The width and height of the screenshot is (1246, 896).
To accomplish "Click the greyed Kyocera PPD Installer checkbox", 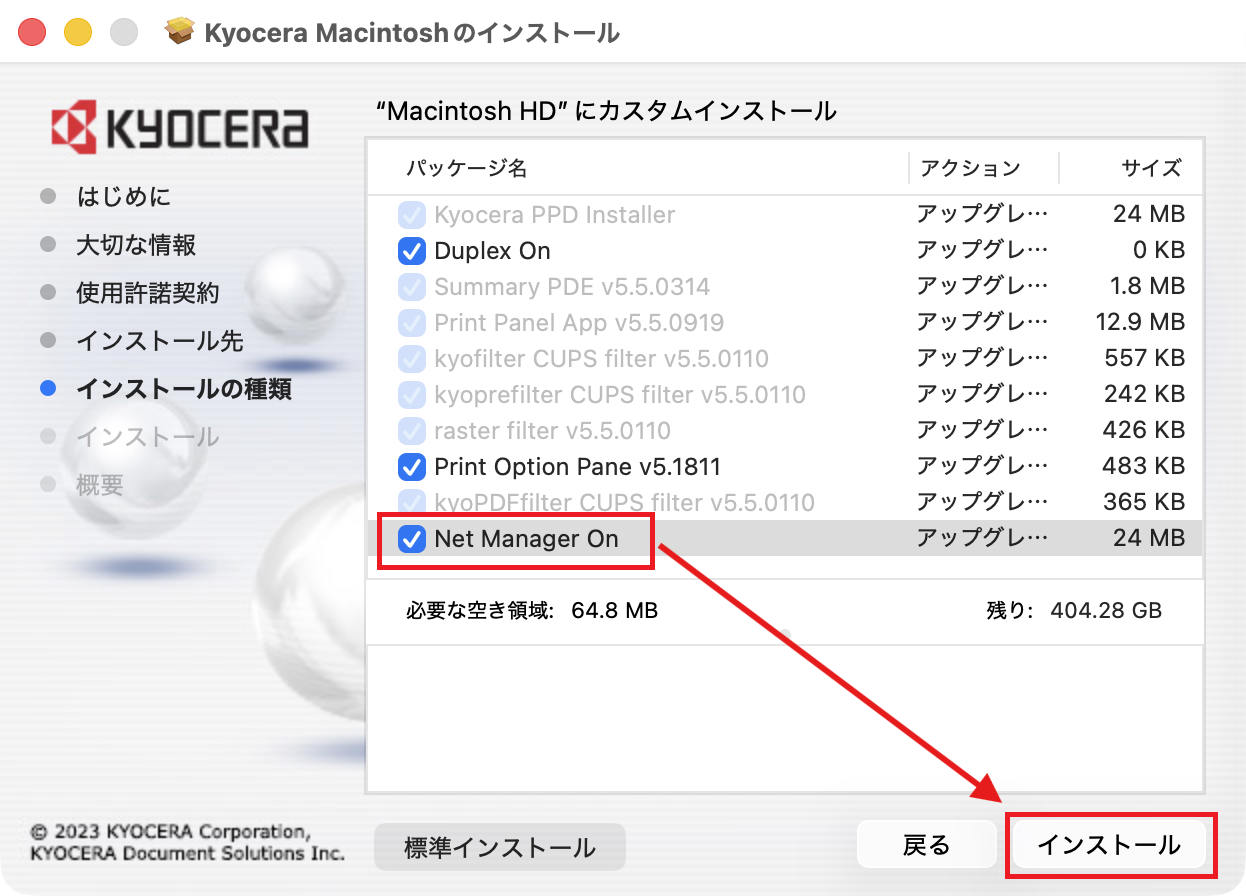I will pos(411,215).
